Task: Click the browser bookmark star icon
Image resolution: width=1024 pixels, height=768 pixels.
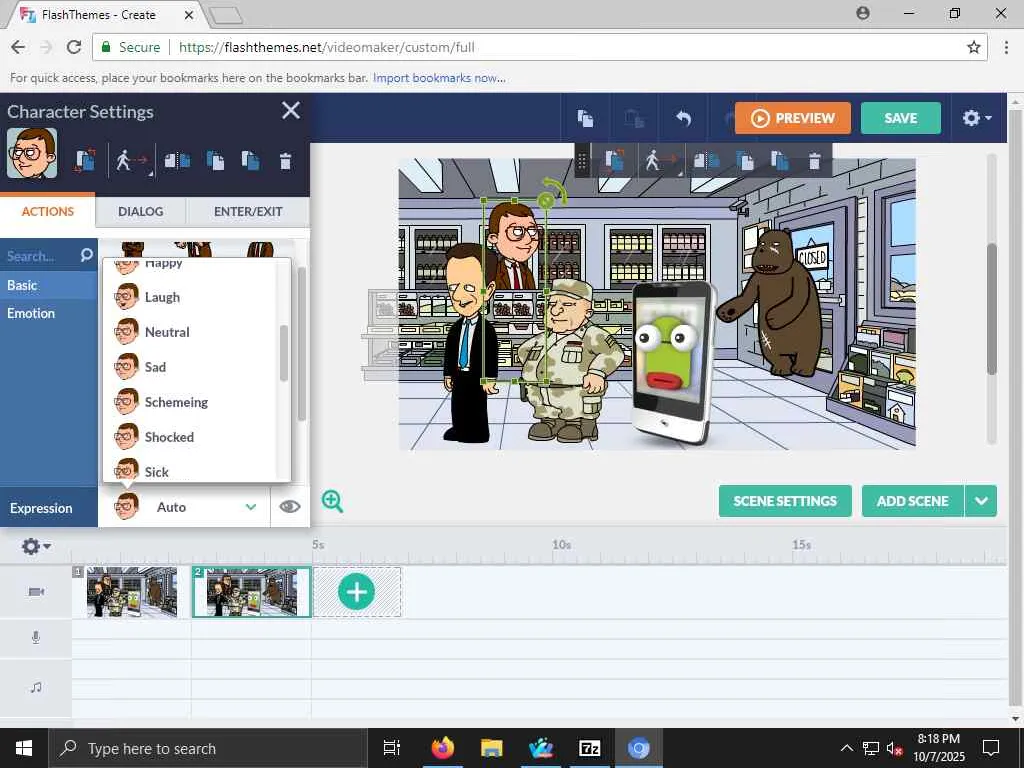Action: click(974, 47)
